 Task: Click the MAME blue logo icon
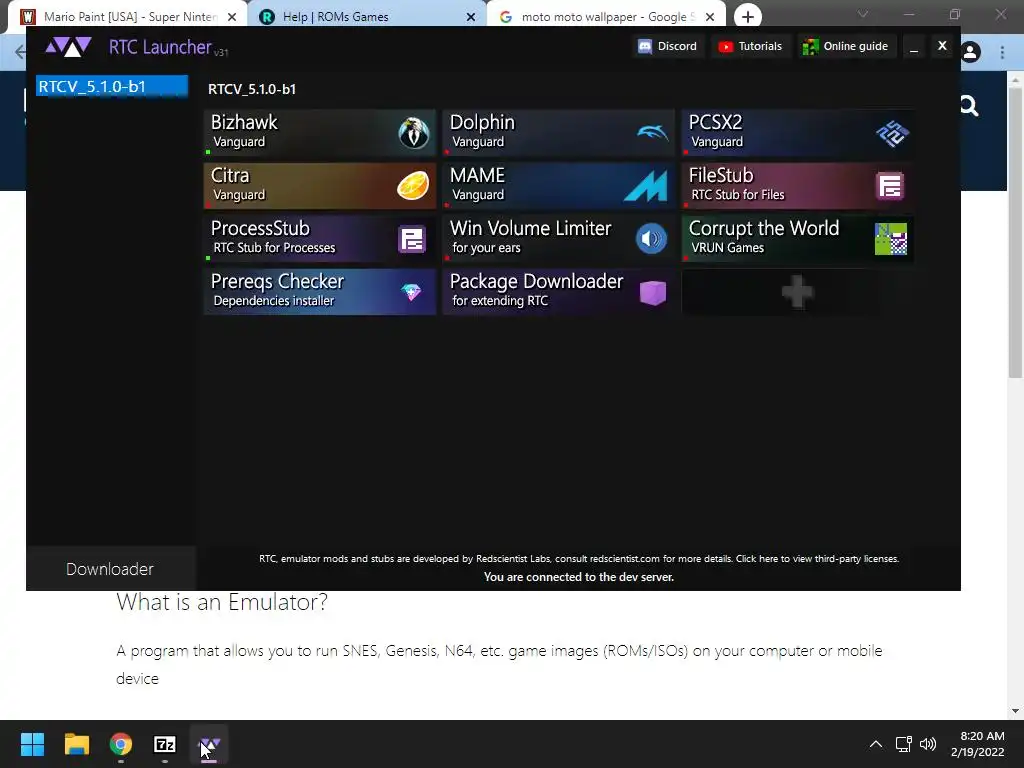click(x=646, y=186)
